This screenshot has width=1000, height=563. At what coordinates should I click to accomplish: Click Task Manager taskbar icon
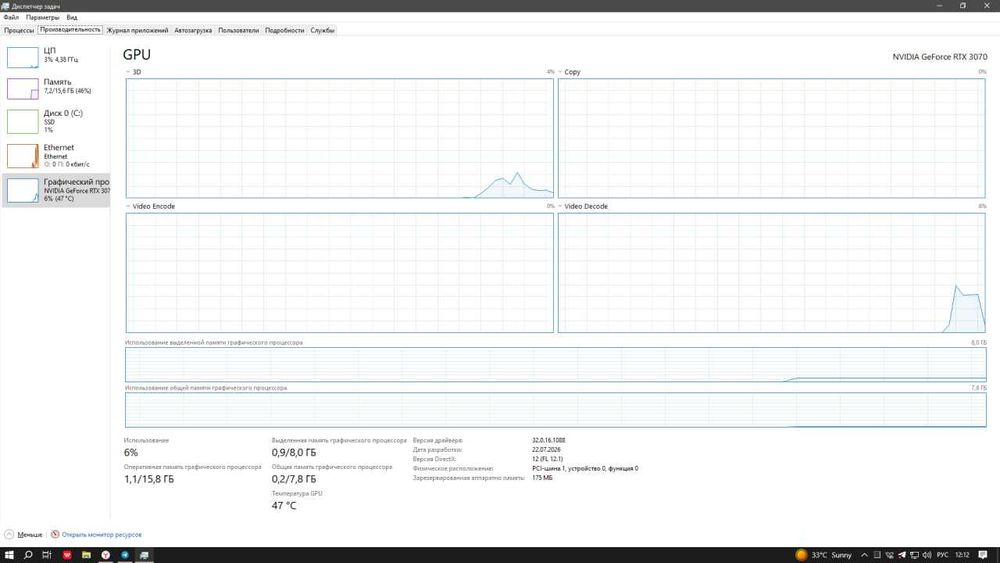tap(144, 555)
